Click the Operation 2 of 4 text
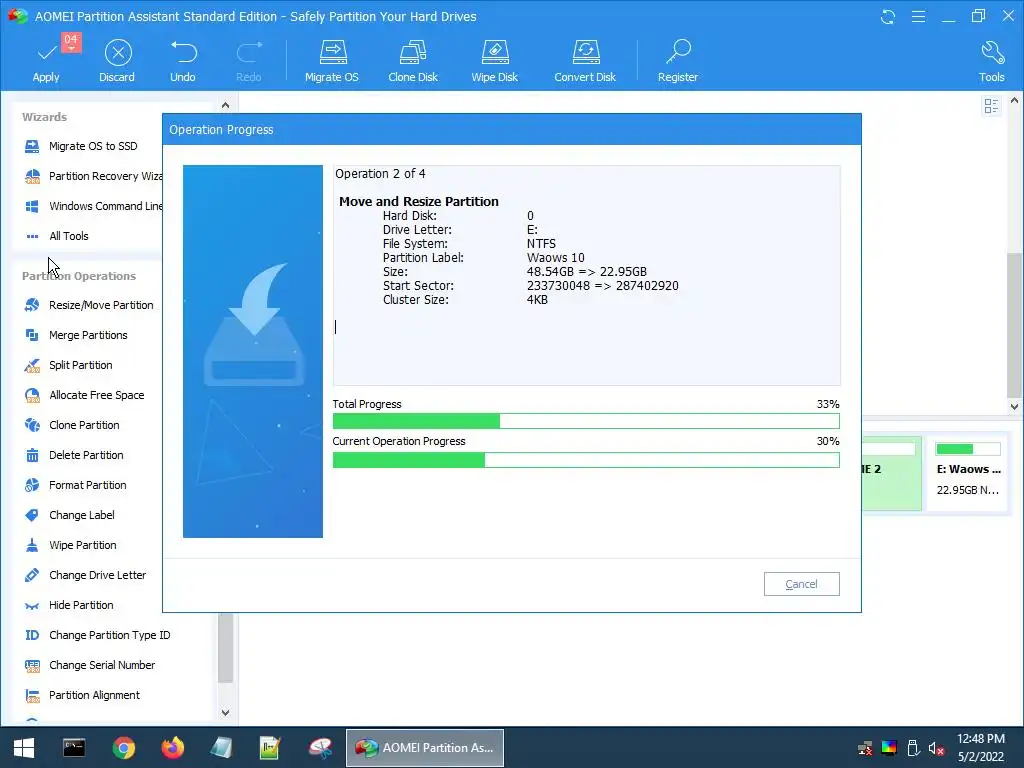Image resolution: width=1024 pixels, height=768 pixels. [380, 174]
